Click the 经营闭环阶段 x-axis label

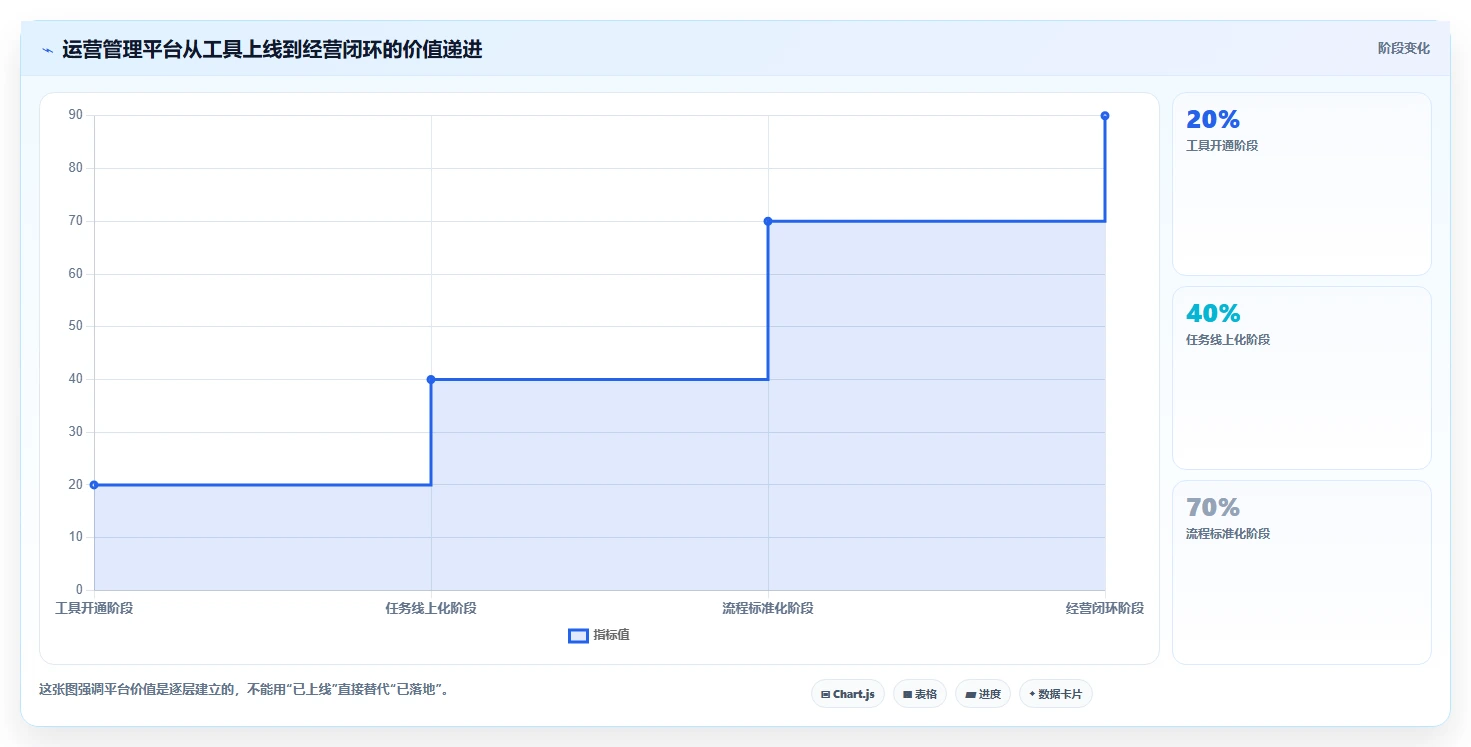point(1105,608)
